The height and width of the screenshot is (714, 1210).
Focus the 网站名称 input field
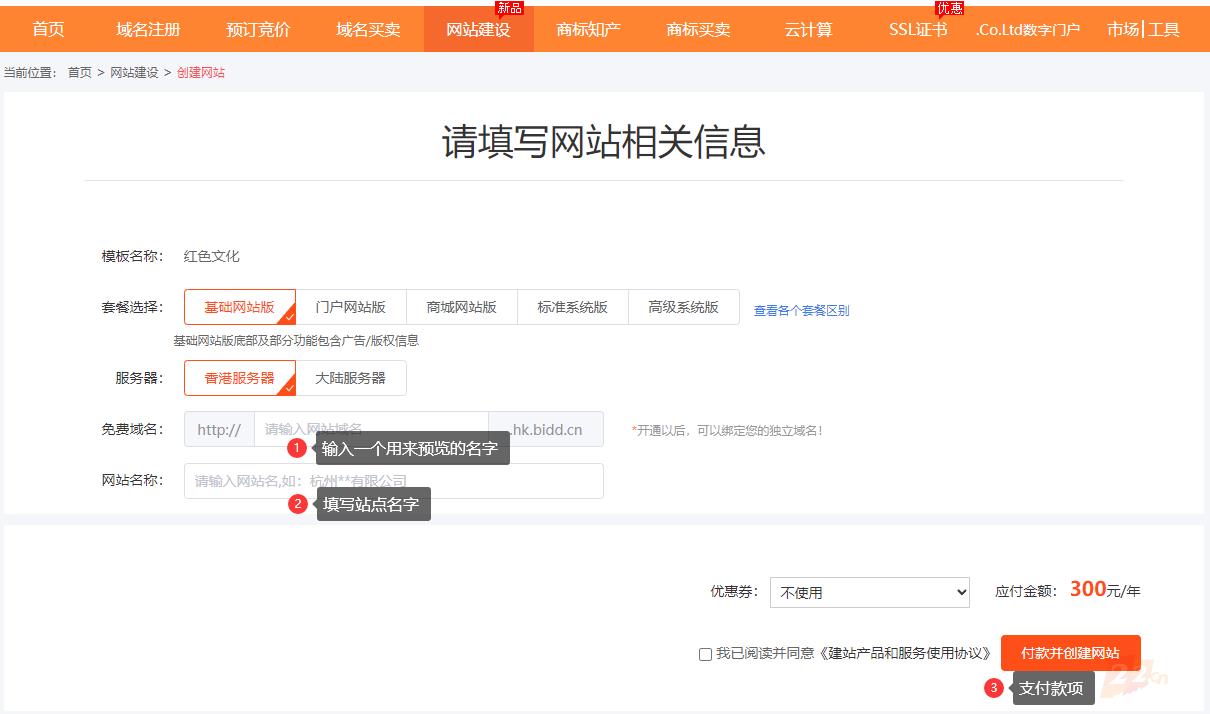pyautogui.click(x=394, y=481)
